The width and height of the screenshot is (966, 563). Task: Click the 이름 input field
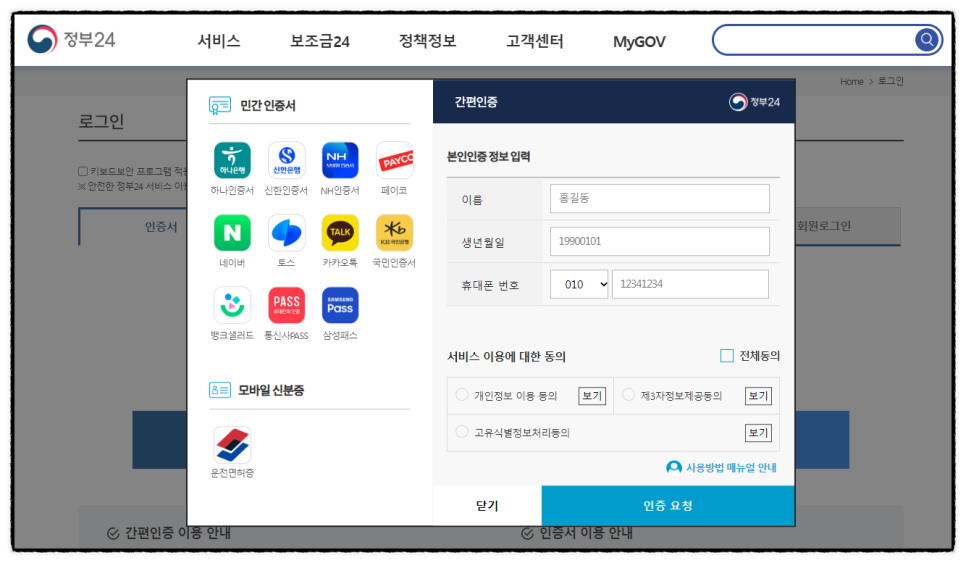coord(659,198)
